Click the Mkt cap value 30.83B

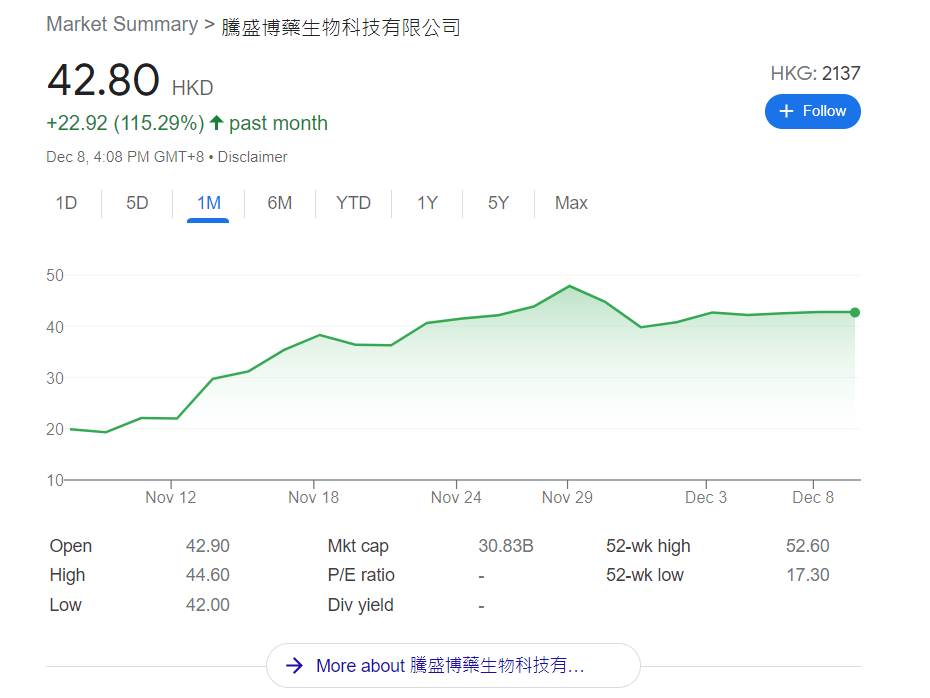[x=506, y=546]
